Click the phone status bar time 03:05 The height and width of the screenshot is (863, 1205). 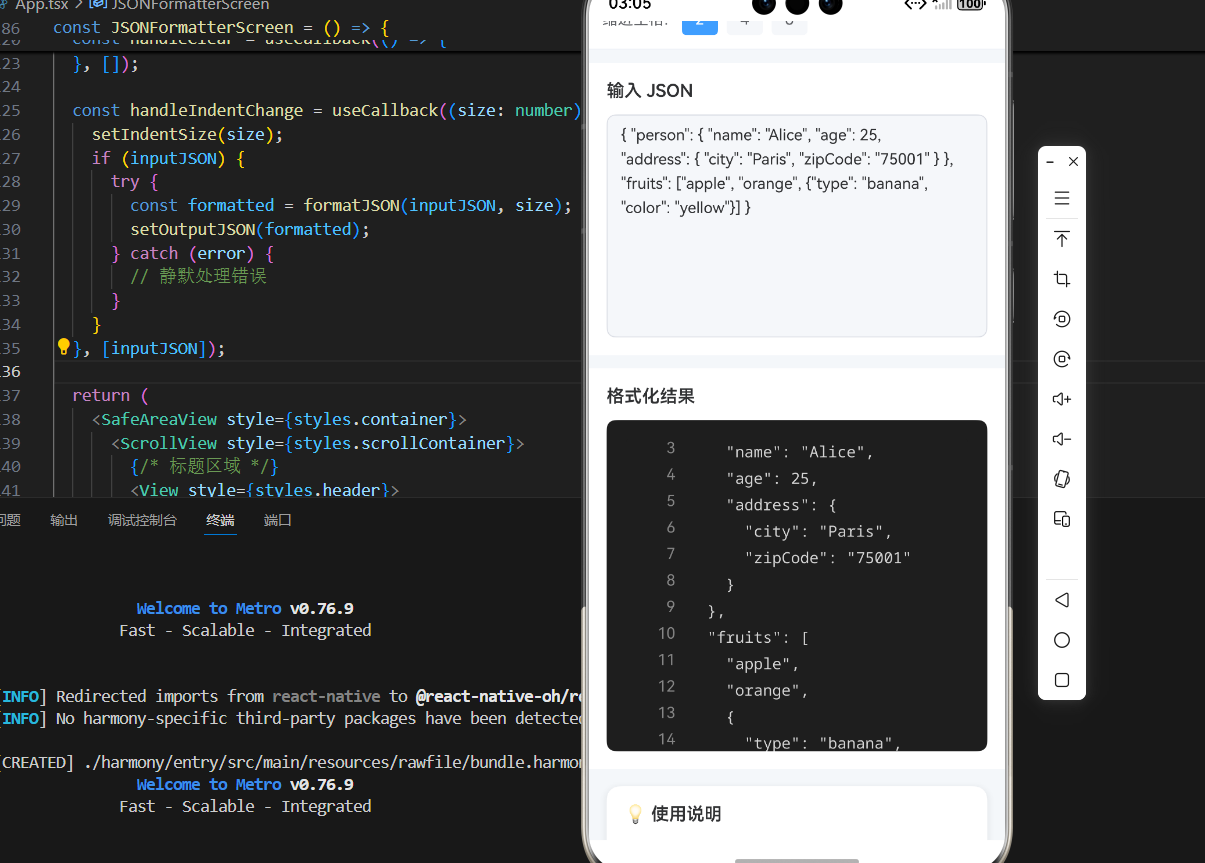tap(629, 5)
